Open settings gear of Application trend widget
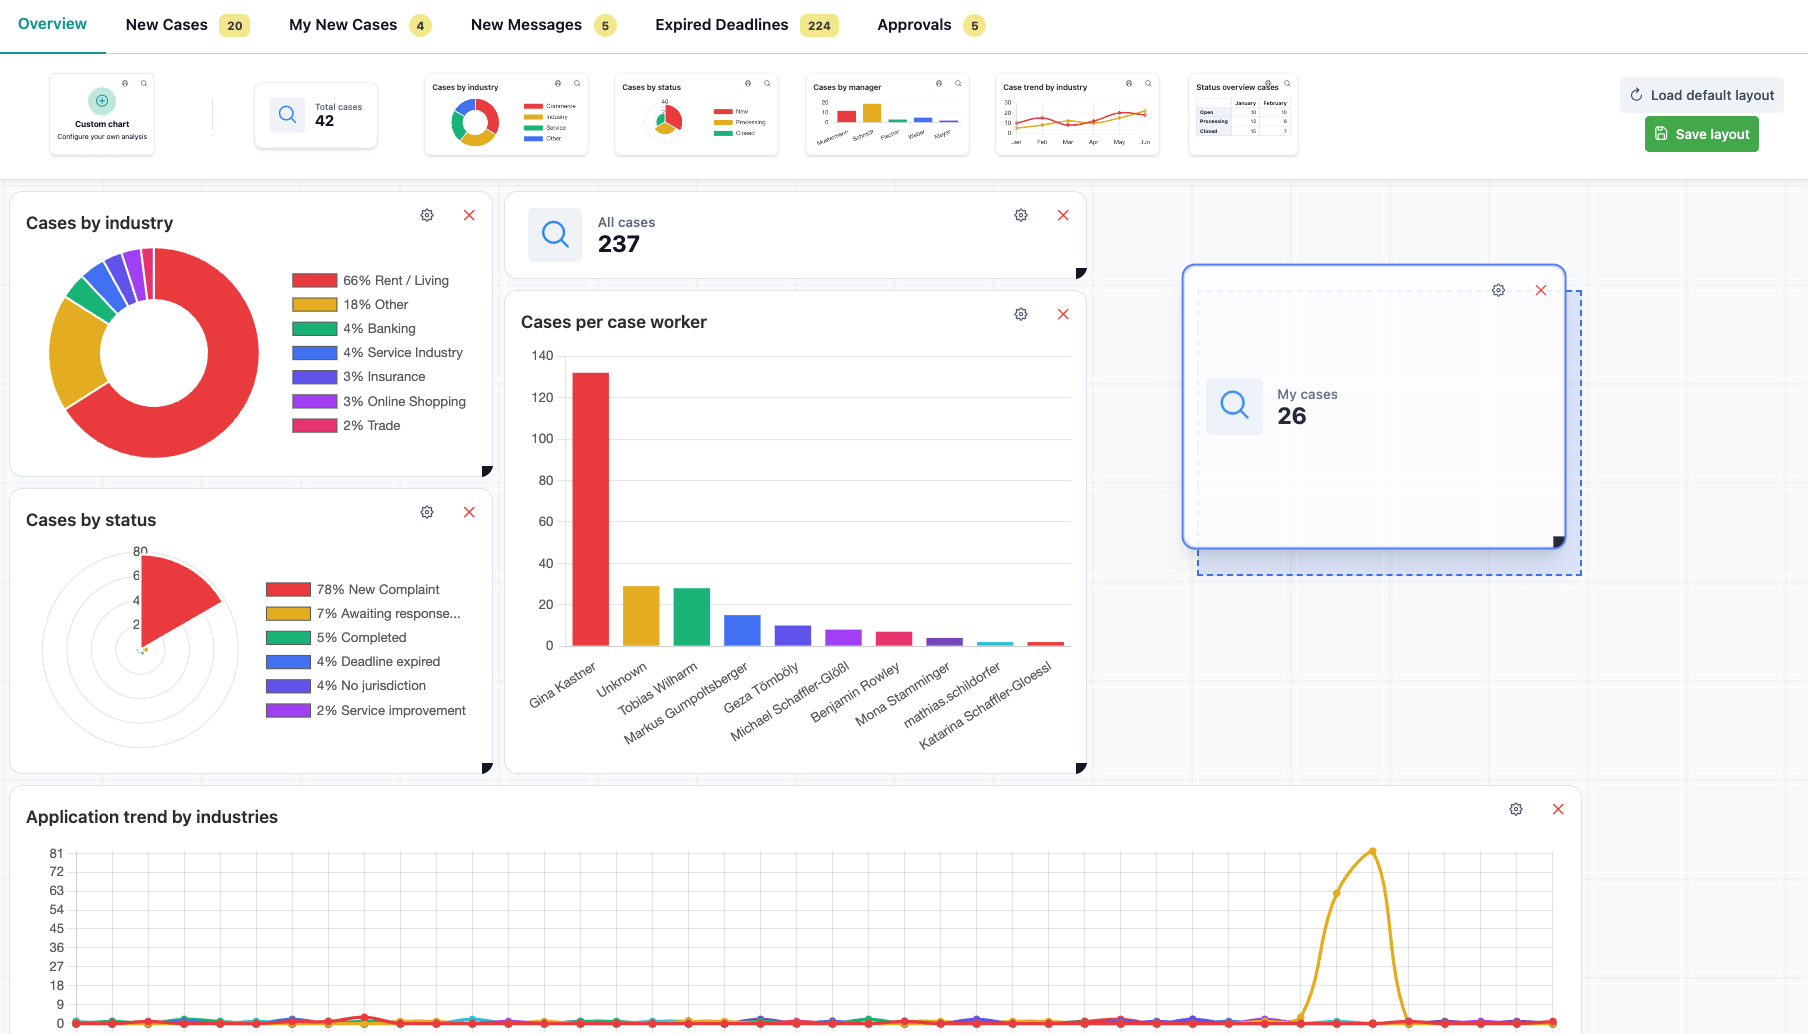The height and width of the screenshot is (1034, 1808). [x=1516, y=809]
